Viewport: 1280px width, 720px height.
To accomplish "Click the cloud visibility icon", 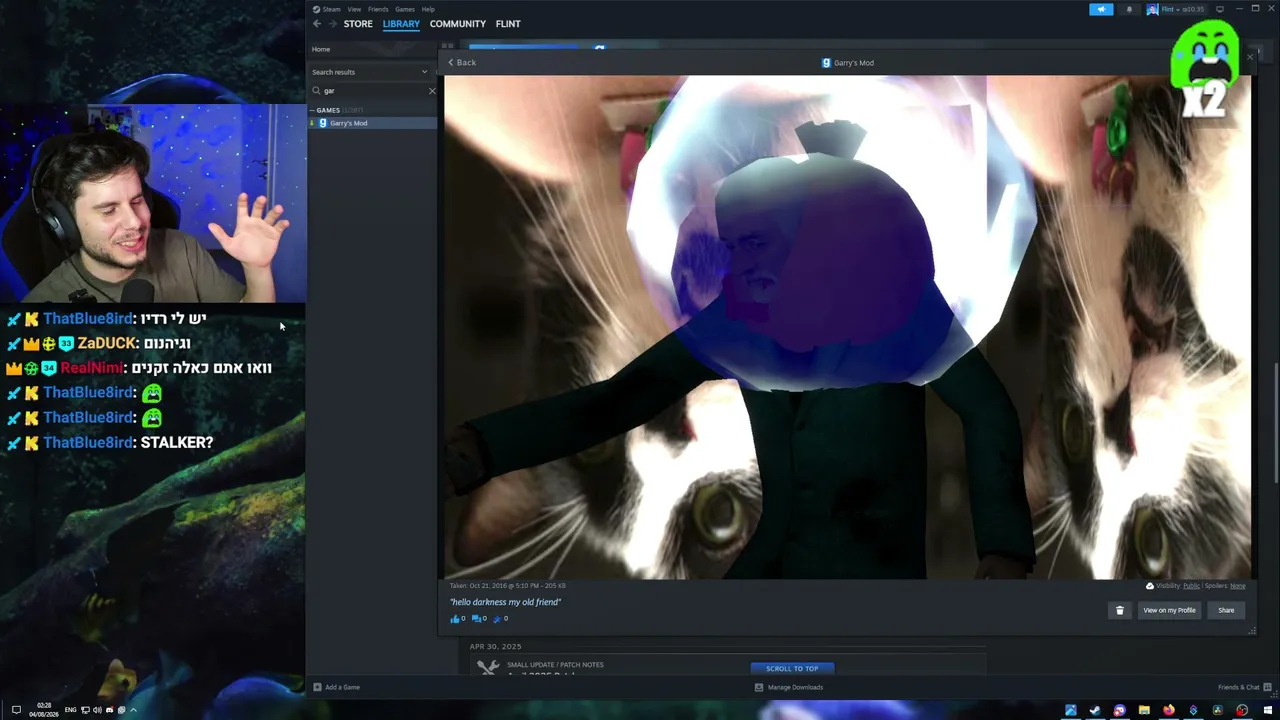I will tap(1149, 586).
